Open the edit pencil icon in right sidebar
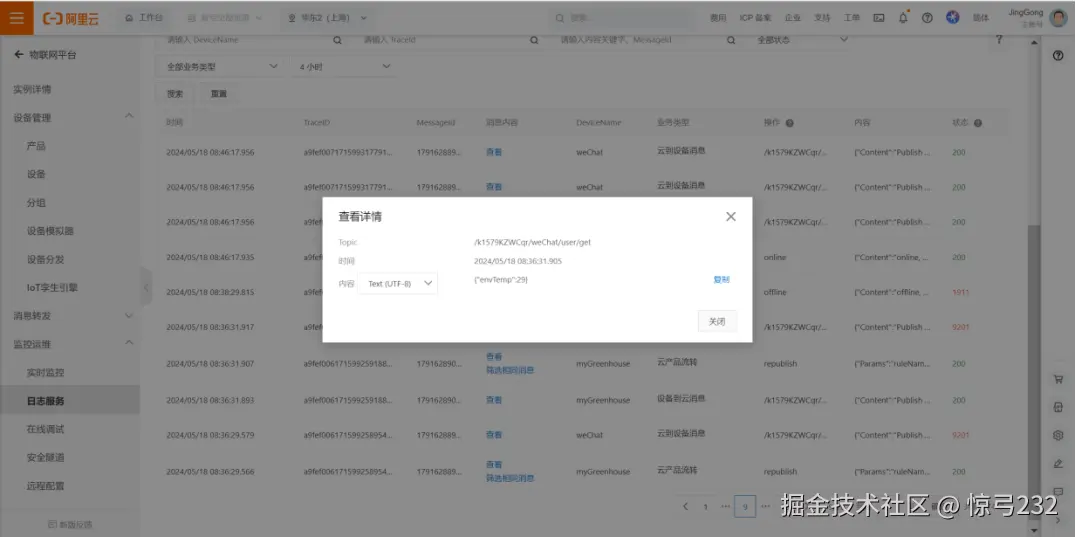The image size is (1076, 537). [1057, 464]
